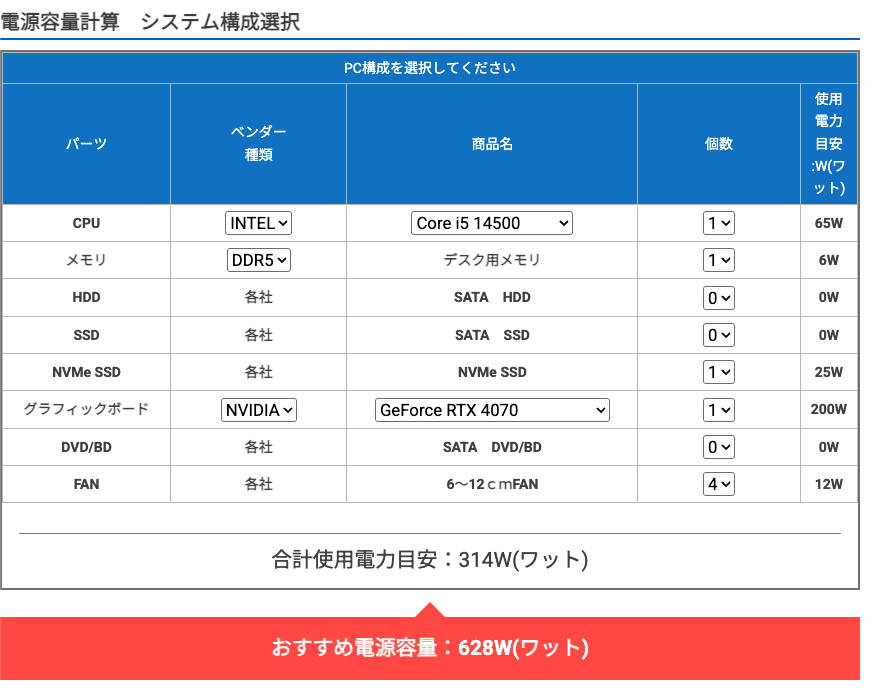The height and width of the screenshot is (692, 869).
Task: Click the 合計使用電力目安 314W total text
Action: (430, 559)
